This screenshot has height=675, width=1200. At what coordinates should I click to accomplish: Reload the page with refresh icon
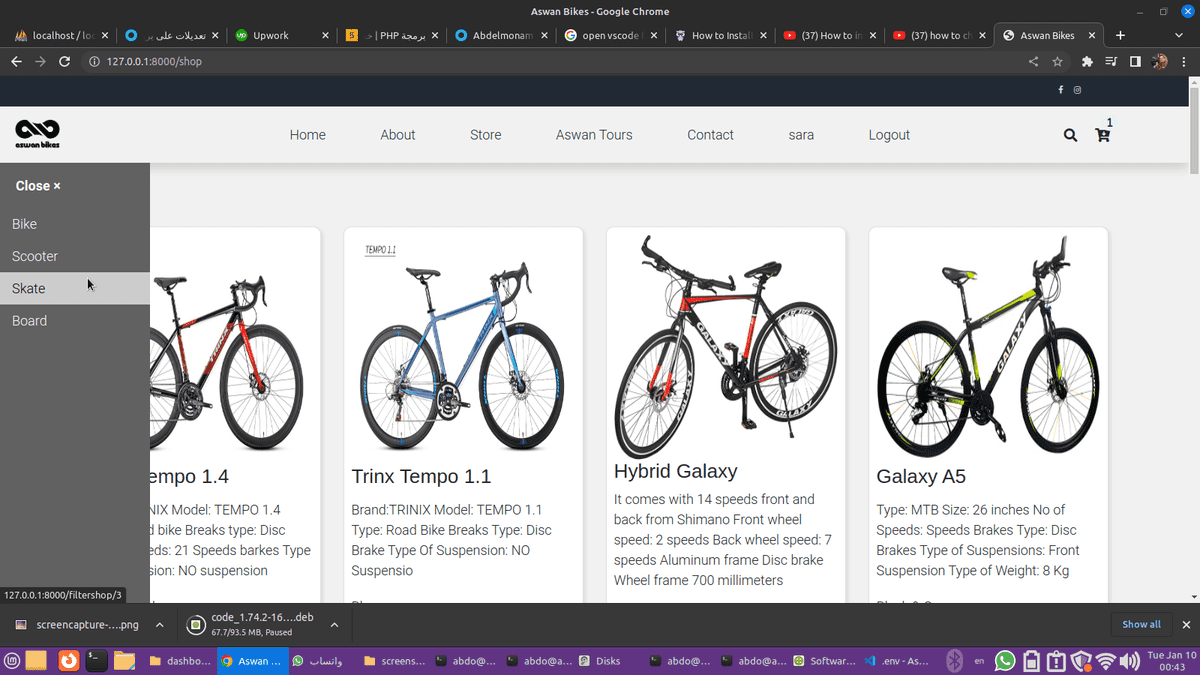point(65,61)
